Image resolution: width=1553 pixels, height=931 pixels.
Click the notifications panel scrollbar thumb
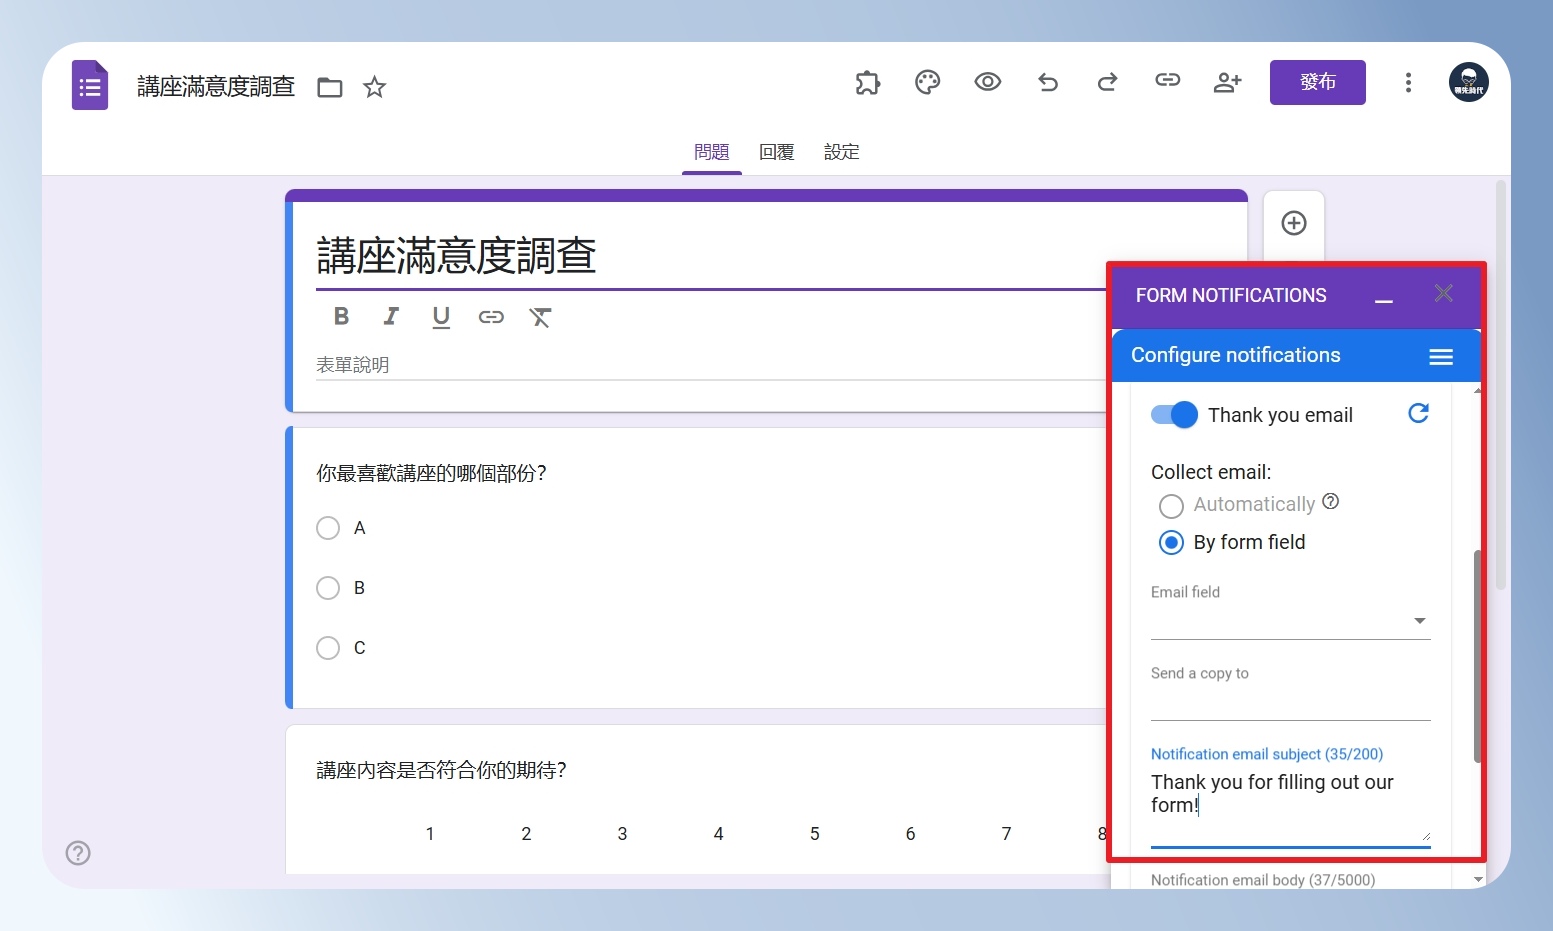click(1477, 656)
